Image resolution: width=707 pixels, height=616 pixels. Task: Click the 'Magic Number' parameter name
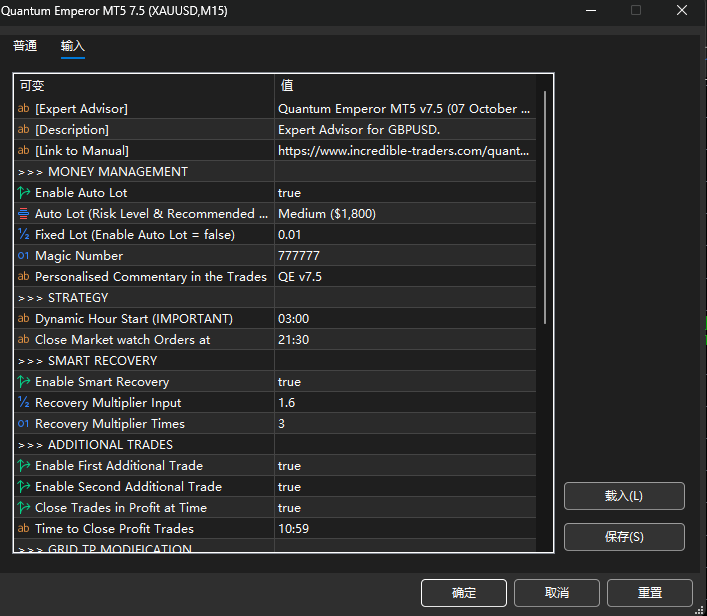[x=79, y=256]
